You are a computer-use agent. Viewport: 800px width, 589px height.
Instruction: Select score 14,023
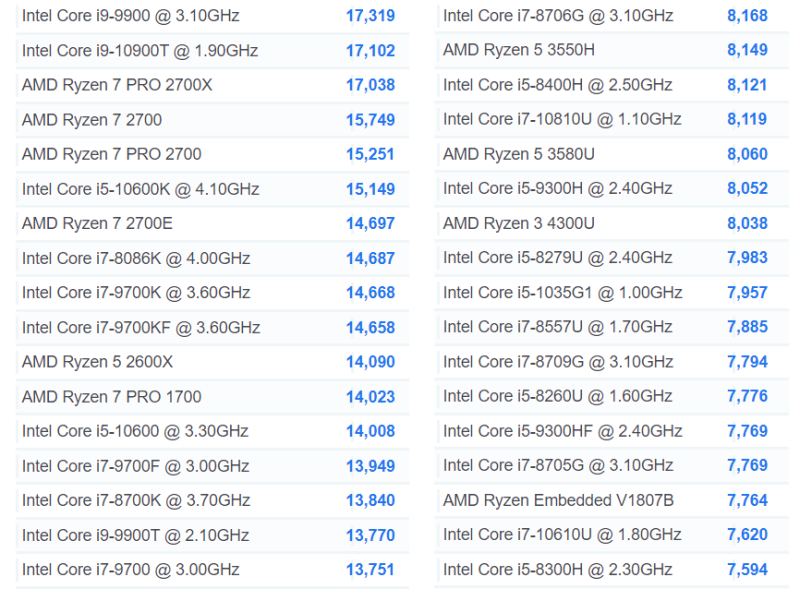370,397
